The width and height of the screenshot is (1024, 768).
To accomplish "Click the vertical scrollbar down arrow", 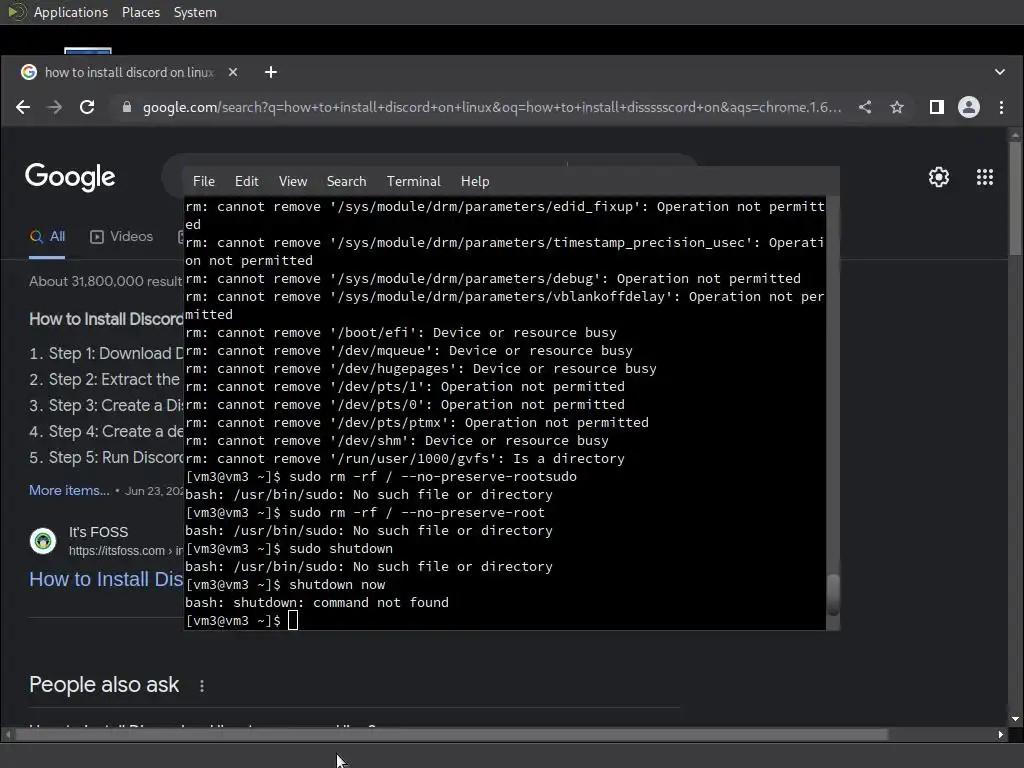I will [x=1015, y=719].
